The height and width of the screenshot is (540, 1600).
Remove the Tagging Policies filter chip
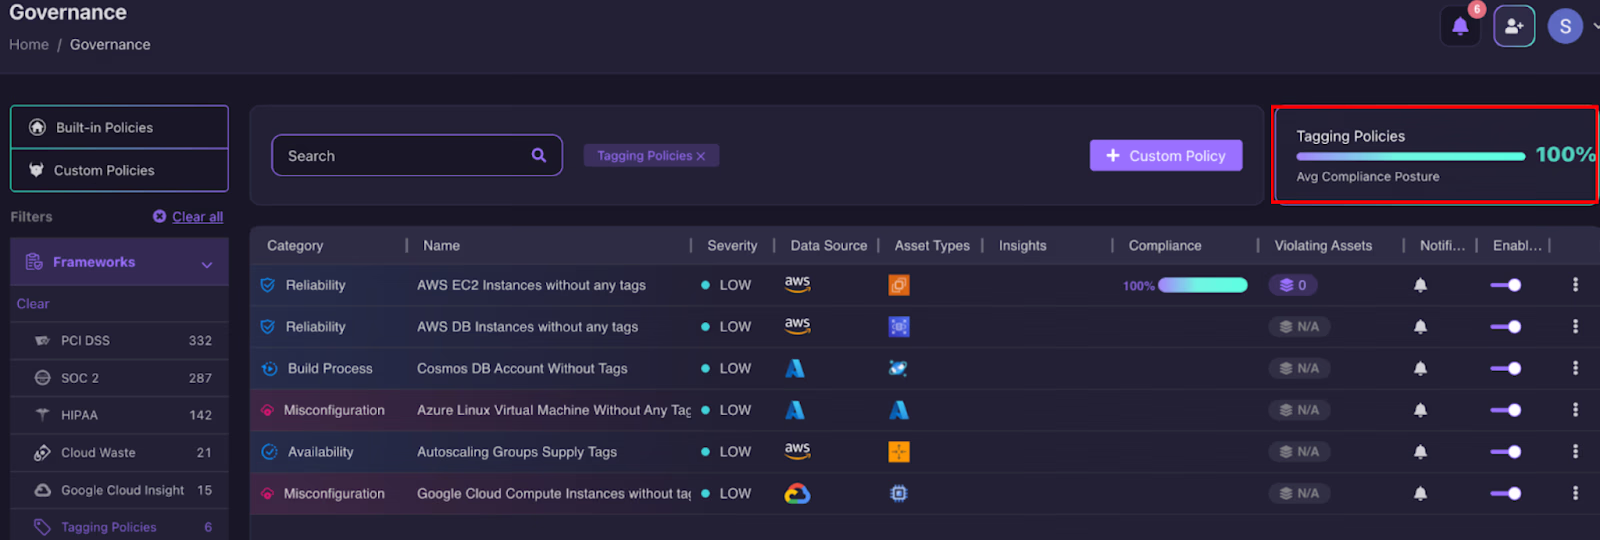pos(701,156)
